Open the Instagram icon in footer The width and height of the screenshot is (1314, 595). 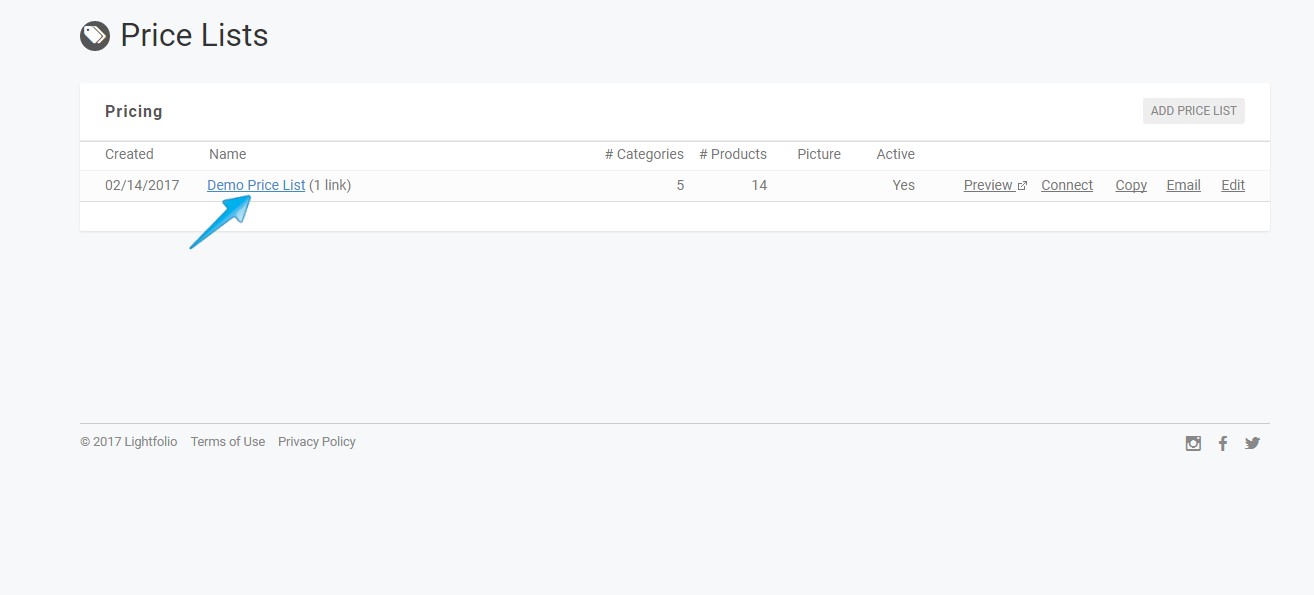1193,443
